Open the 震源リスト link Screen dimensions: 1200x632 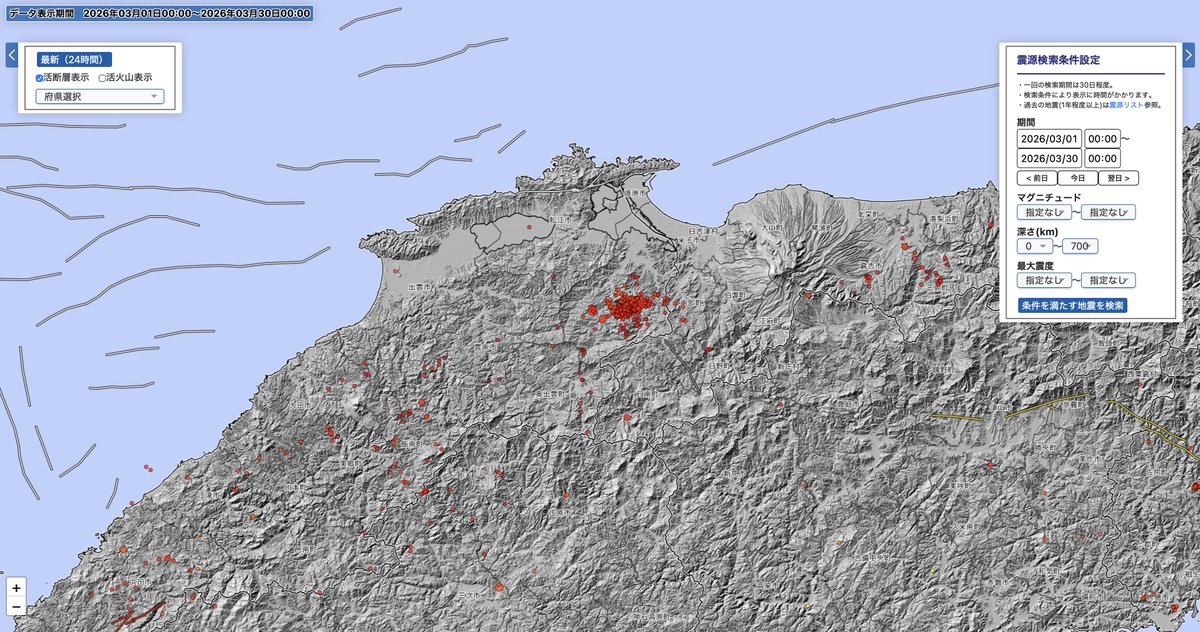[1124, 104]
